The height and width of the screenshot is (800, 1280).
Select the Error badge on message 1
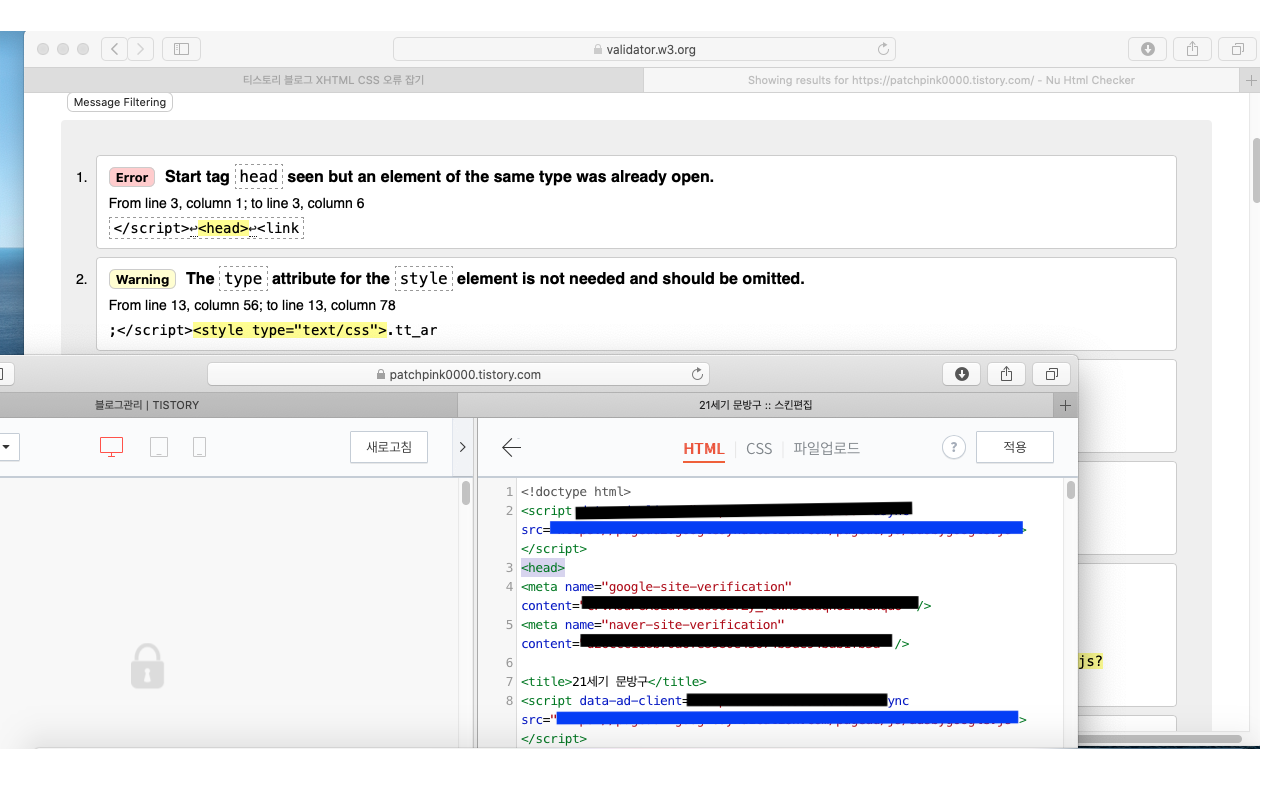(132, 177)
